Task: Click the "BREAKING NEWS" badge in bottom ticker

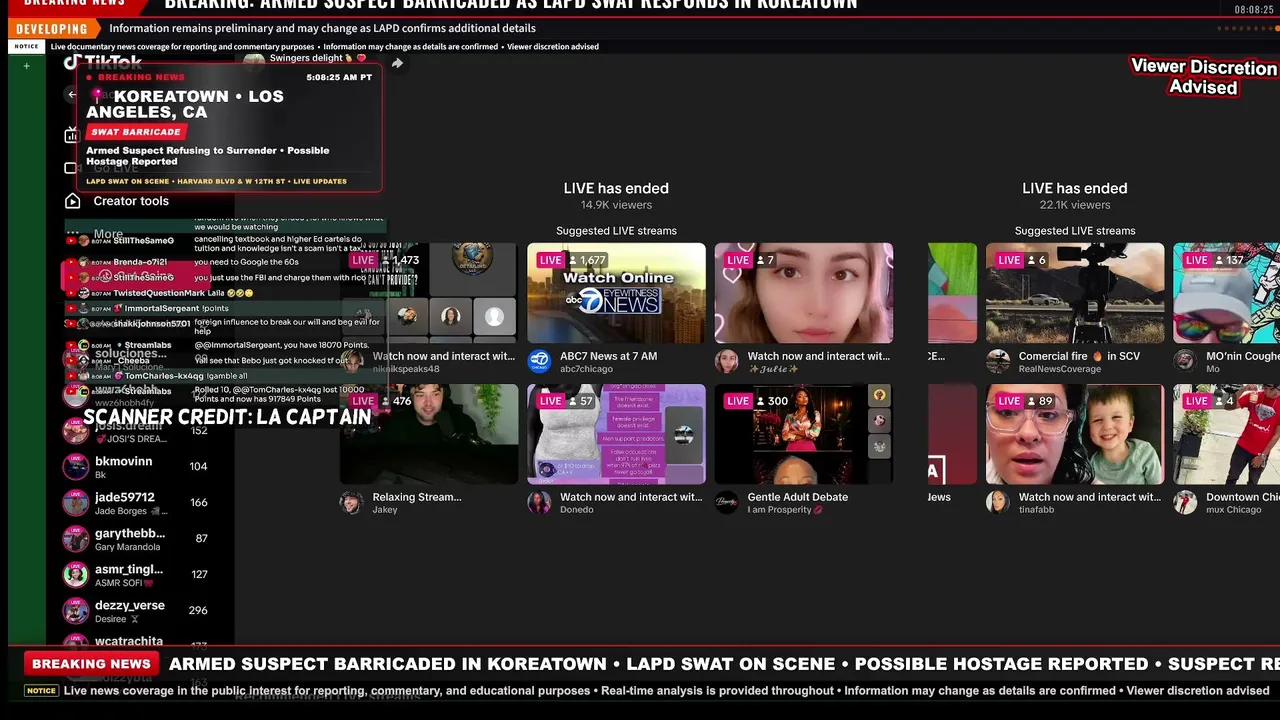Action: pos(91,664)
